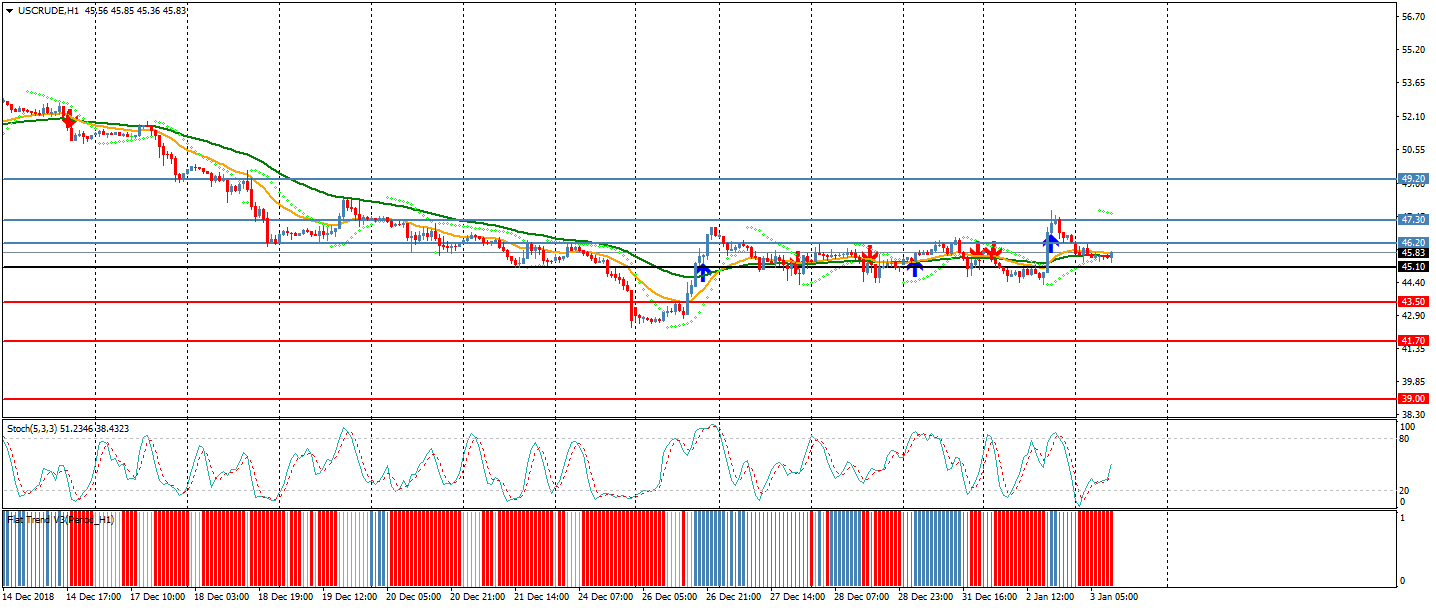Click the 14 Dec 2018 date label
1436x608 pixels.
click(28, 597)
